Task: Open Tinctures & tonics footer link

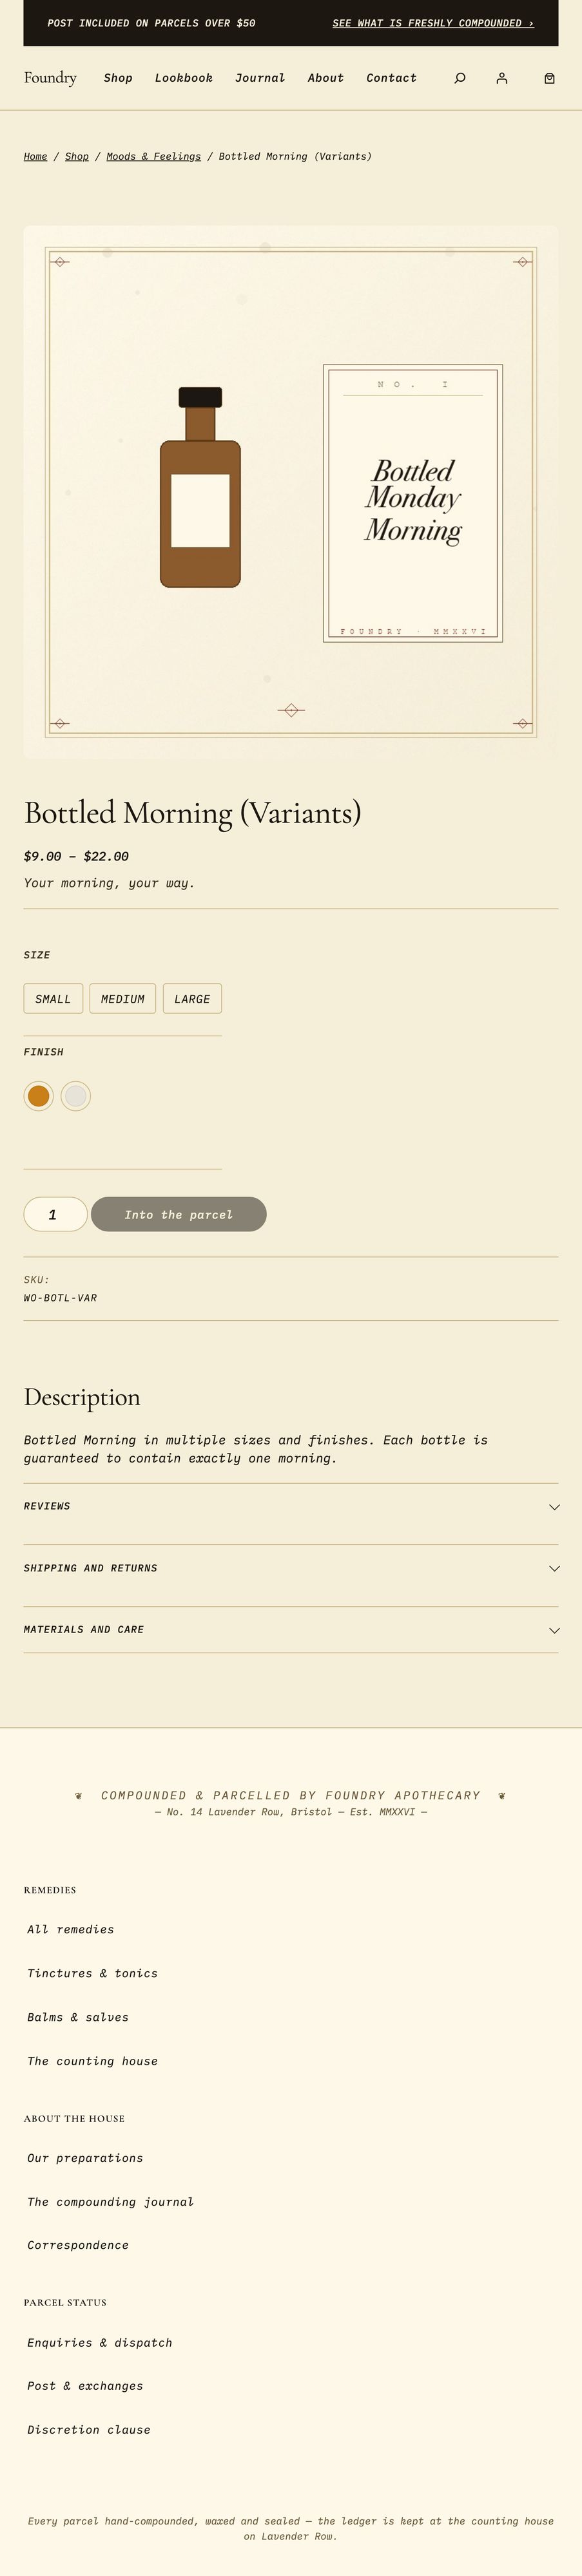Action: pyautogui.click(x=92, y=1973)
